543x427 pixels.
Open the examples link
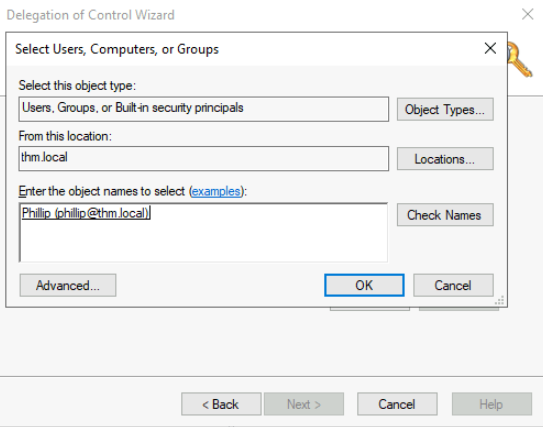click(216, 191)
